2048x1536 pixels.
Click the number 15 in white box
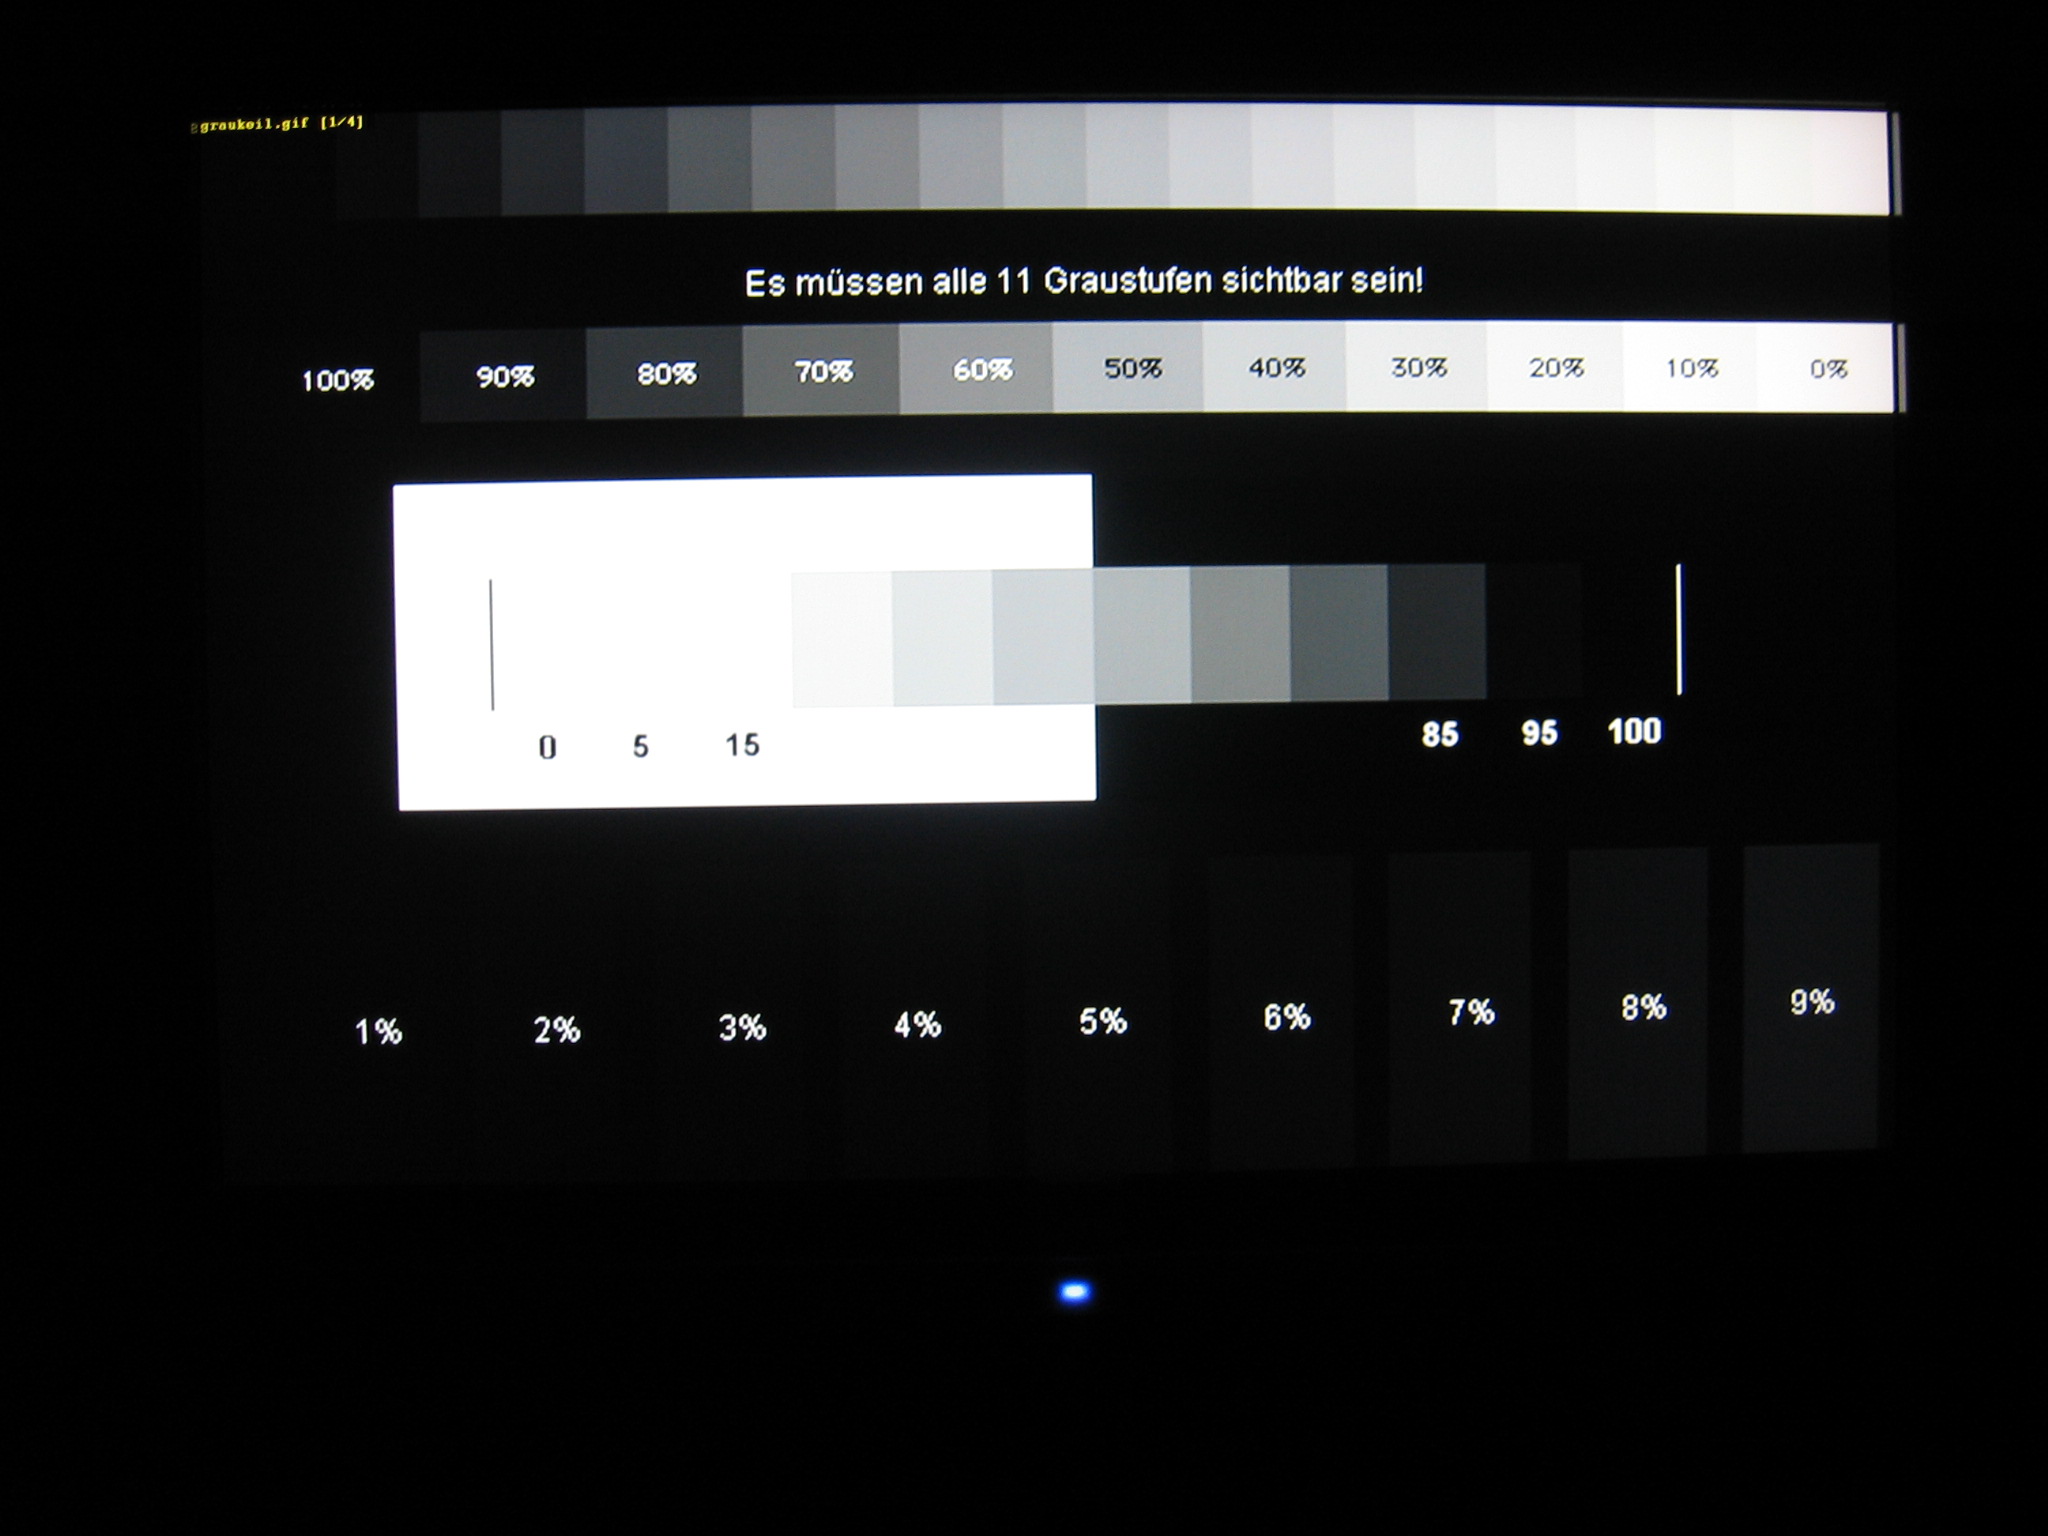[742, 745]
